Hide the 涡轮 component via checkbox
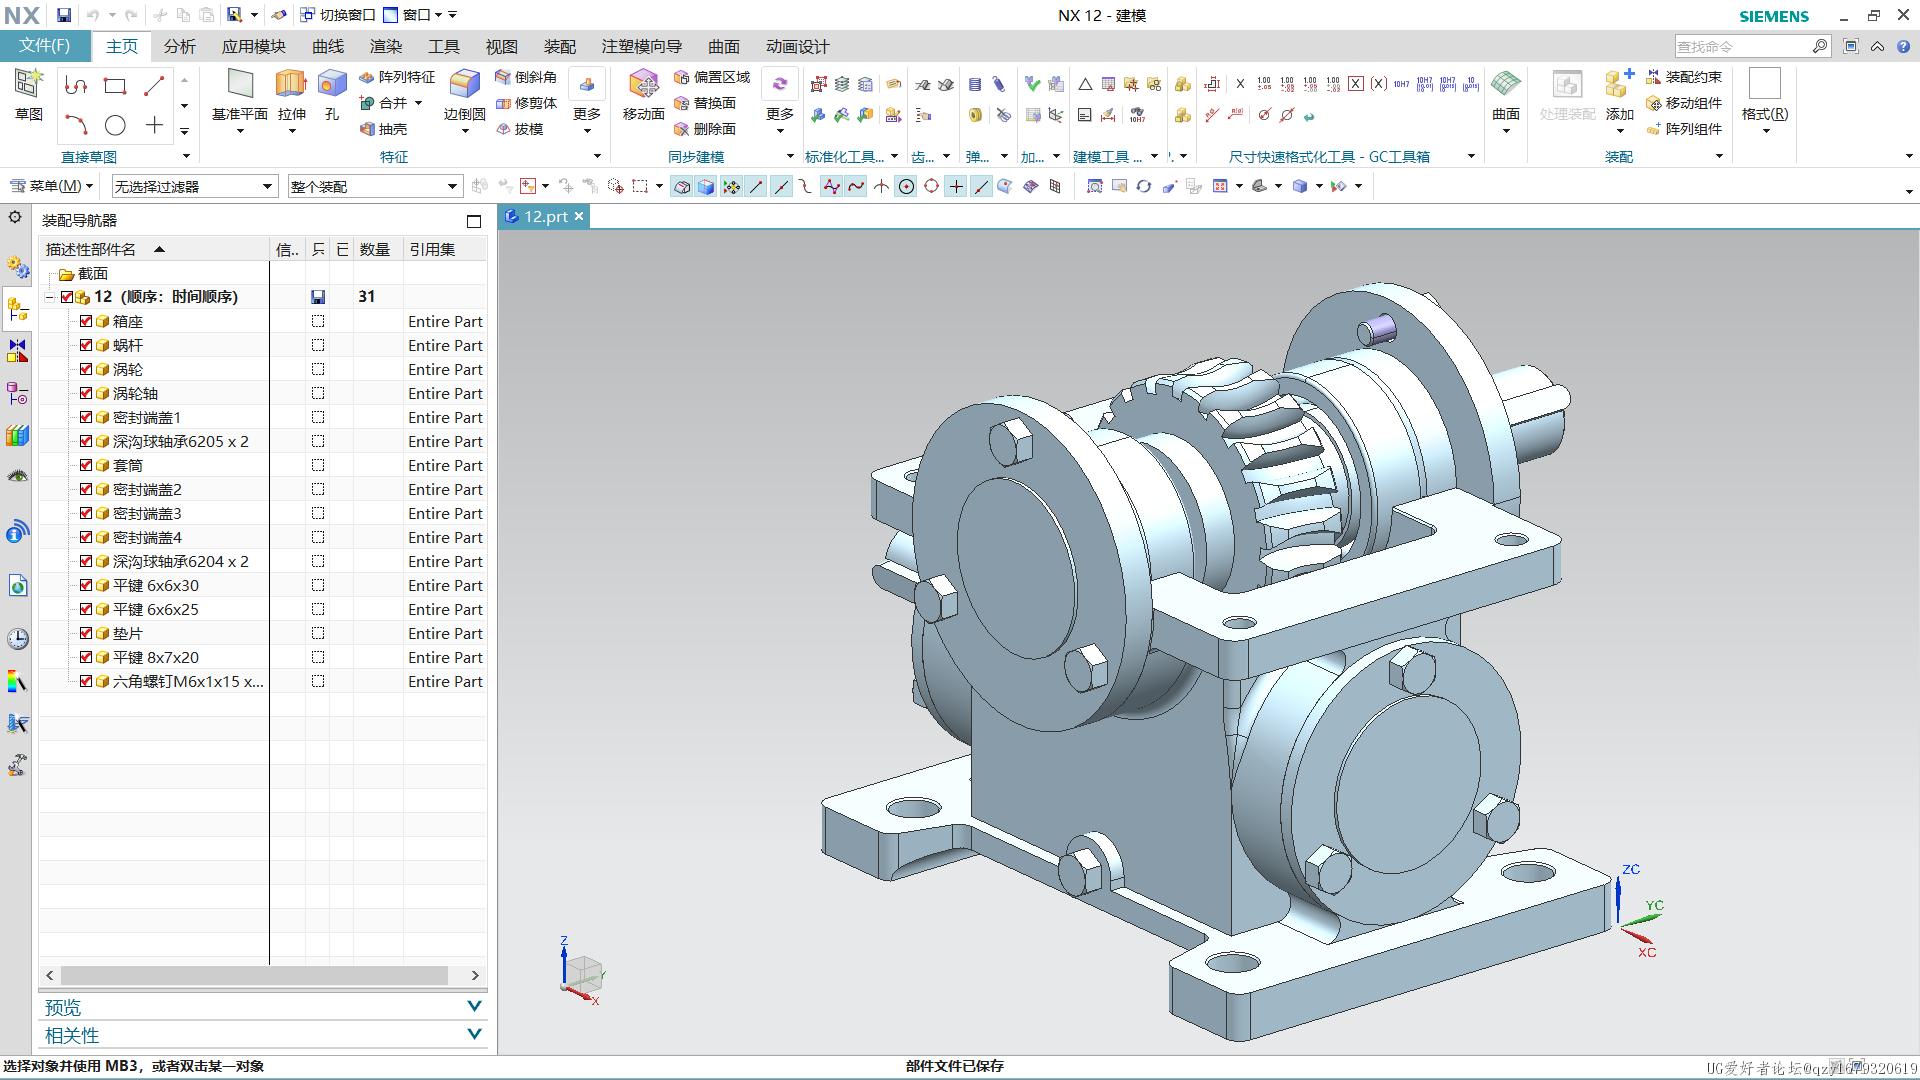 click(x=86, y=369)
